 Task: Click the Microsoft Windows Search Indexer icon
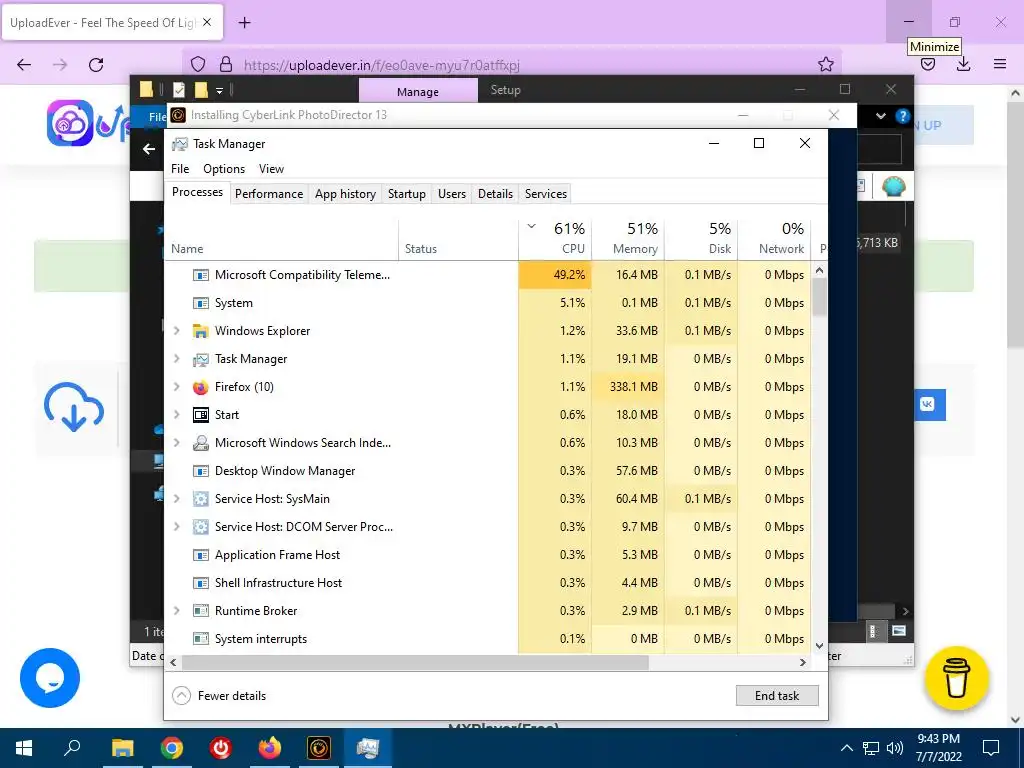click(200, 443)
